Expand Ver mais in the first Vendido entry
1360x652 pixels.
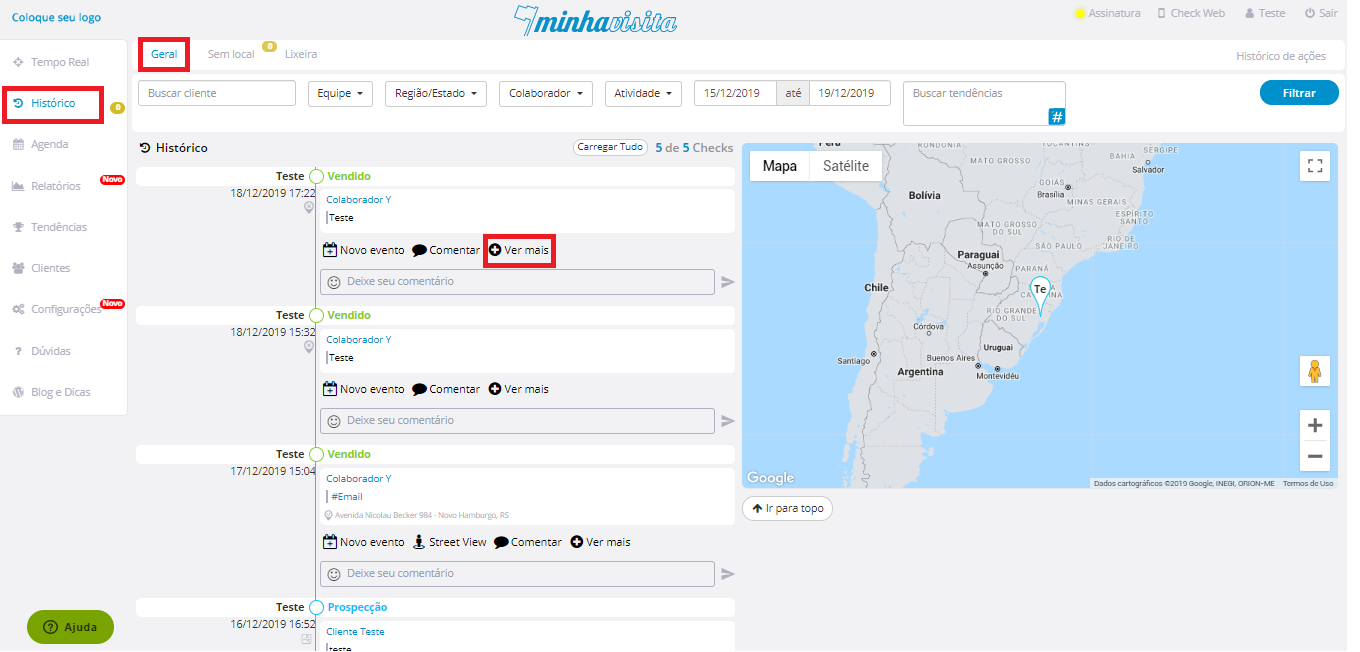[x=519, y=250]
